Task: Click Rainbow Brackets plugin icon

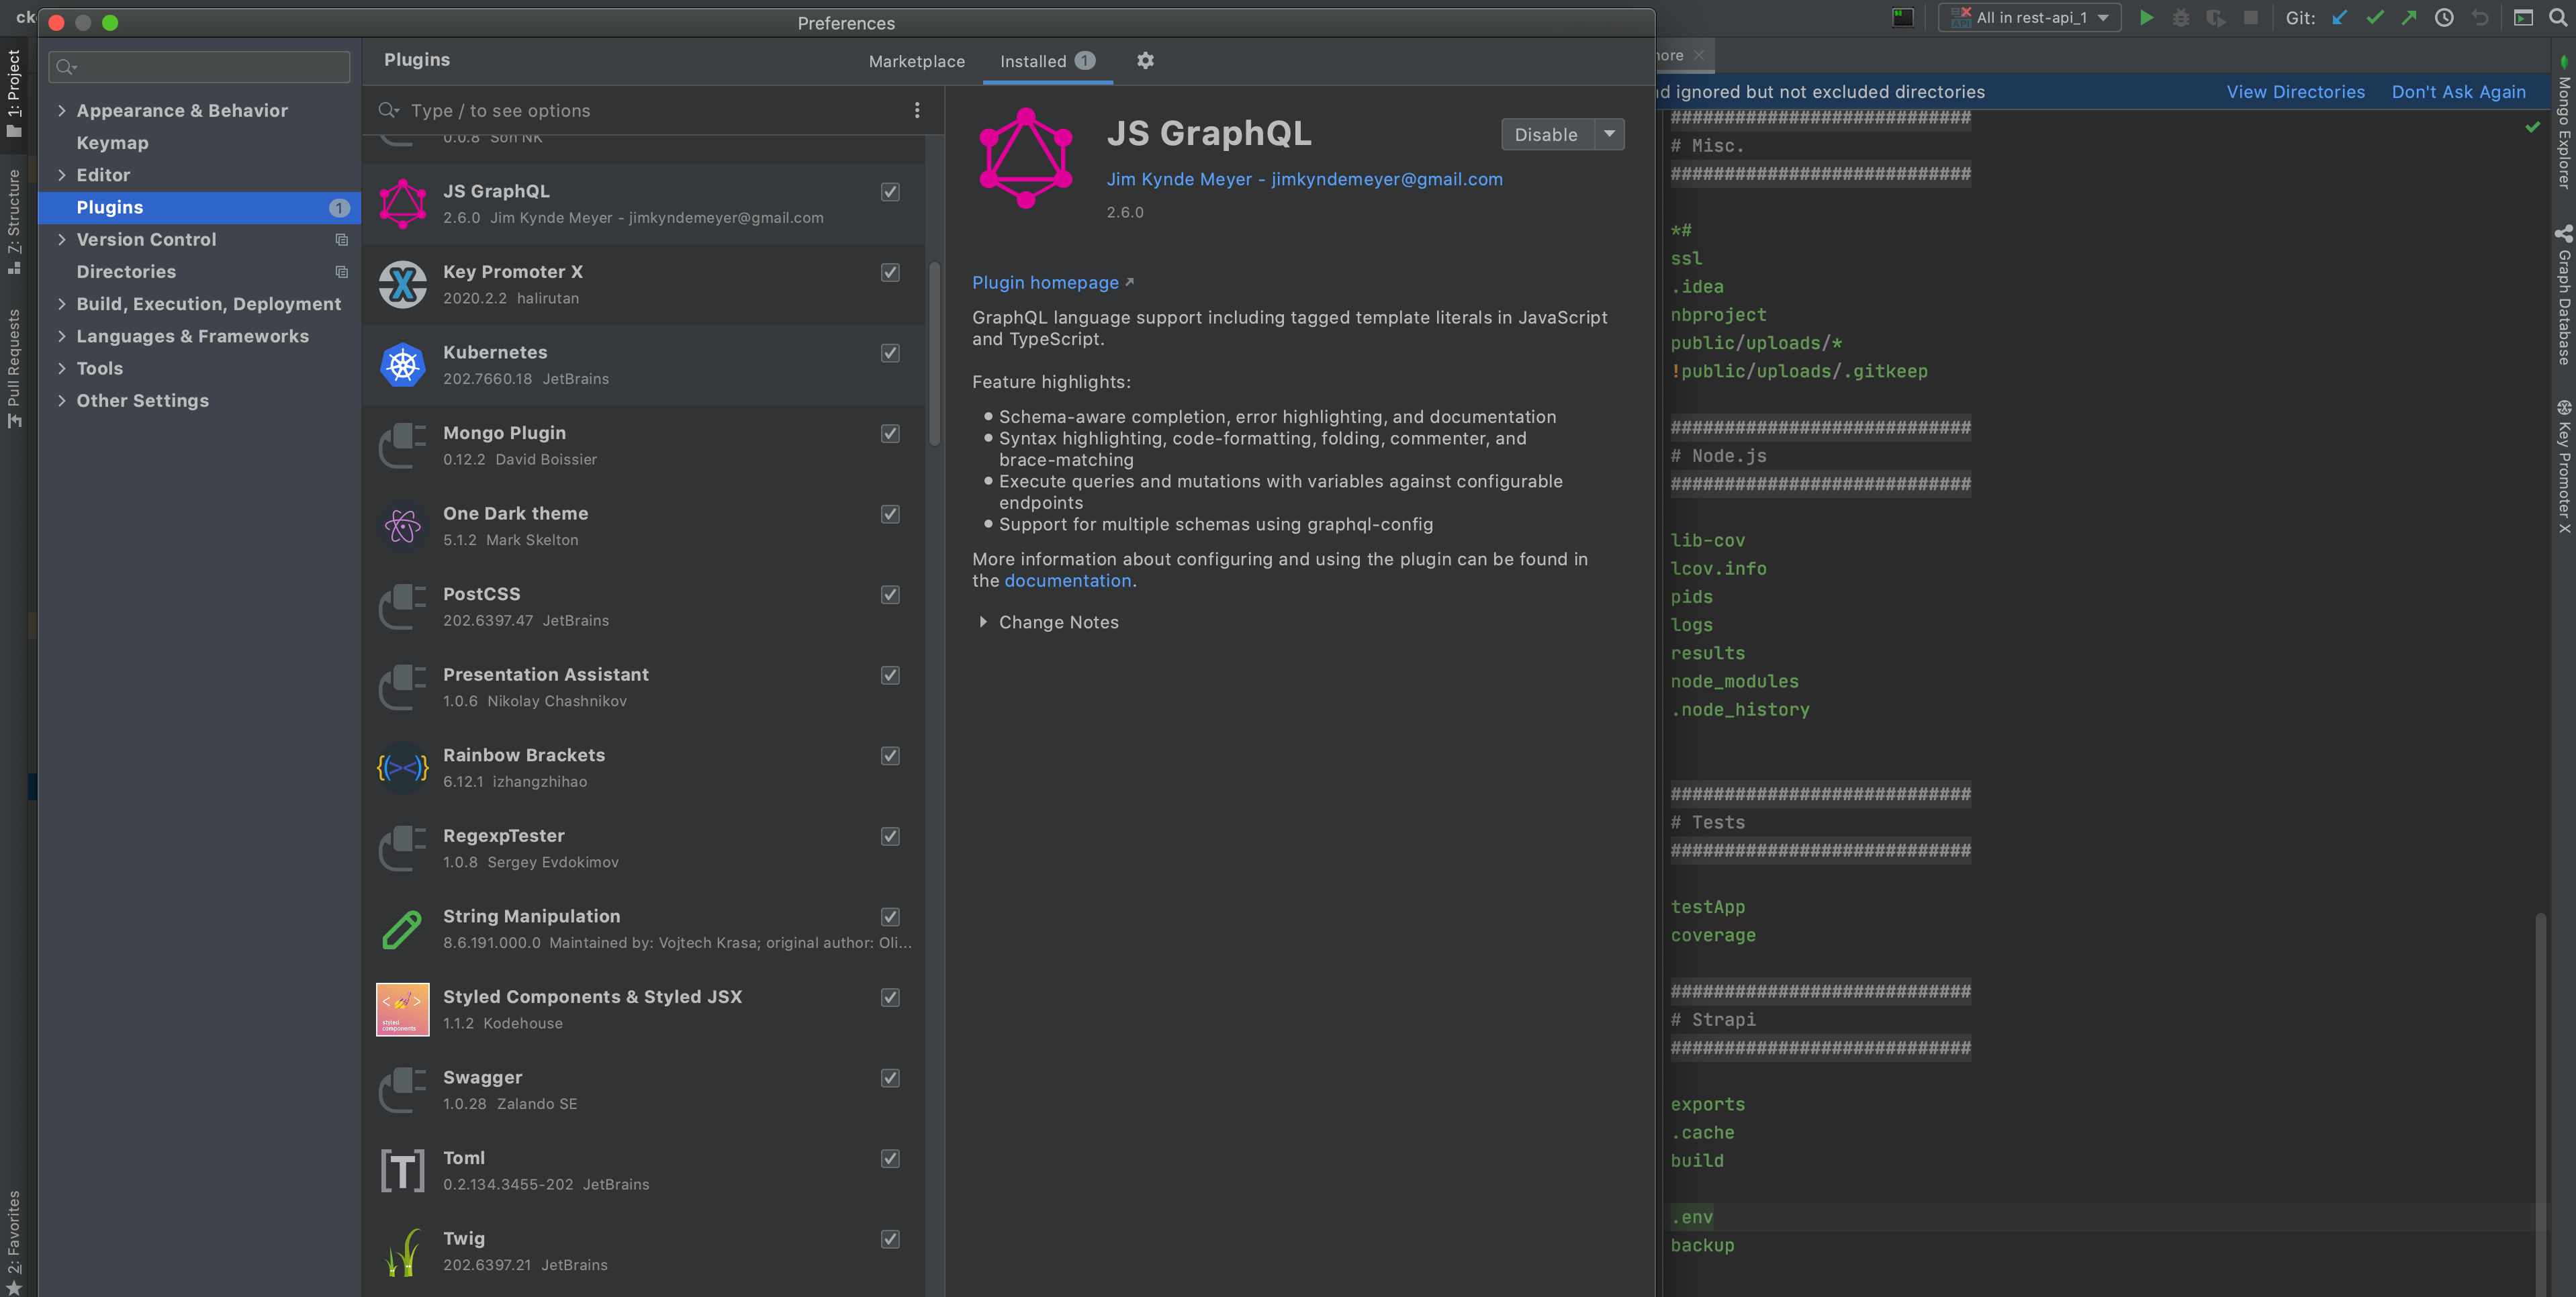Action: (403, 768)
